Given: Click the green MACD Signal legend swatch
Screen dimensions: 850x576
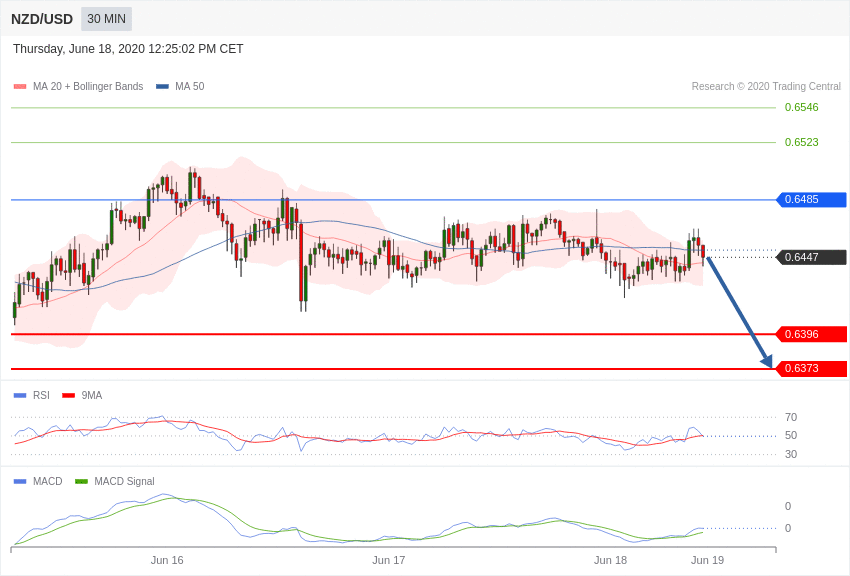Looking at the screenshot, I should click(x=81, y=482).
